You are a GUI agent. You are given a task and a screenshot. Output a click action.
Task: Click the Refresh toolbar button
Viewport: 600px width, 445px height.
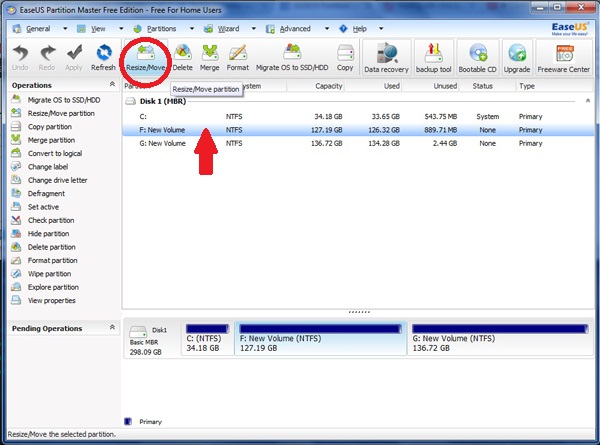tap(103, 56)
